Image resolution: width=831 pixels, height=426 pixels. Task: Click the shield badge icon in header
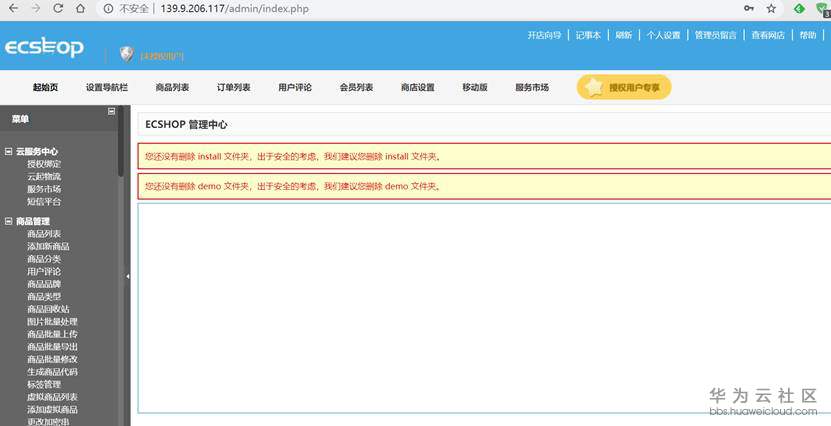click(127, 54)
